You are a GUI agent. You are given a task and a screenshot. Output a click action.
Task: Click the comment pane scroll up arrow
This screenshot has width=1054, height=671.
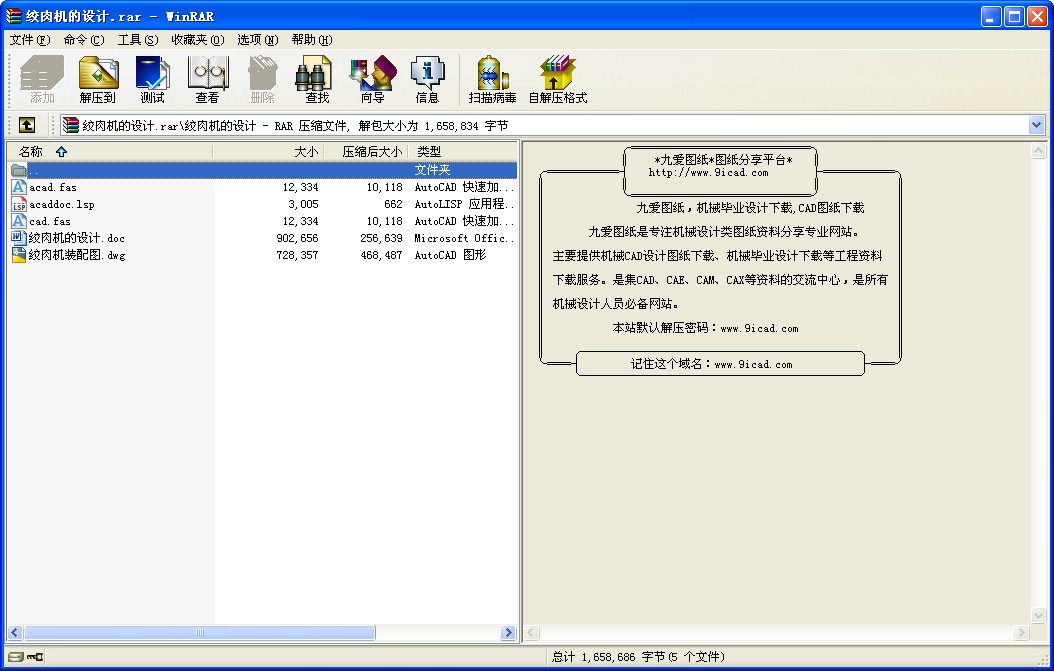point(1039,151)
